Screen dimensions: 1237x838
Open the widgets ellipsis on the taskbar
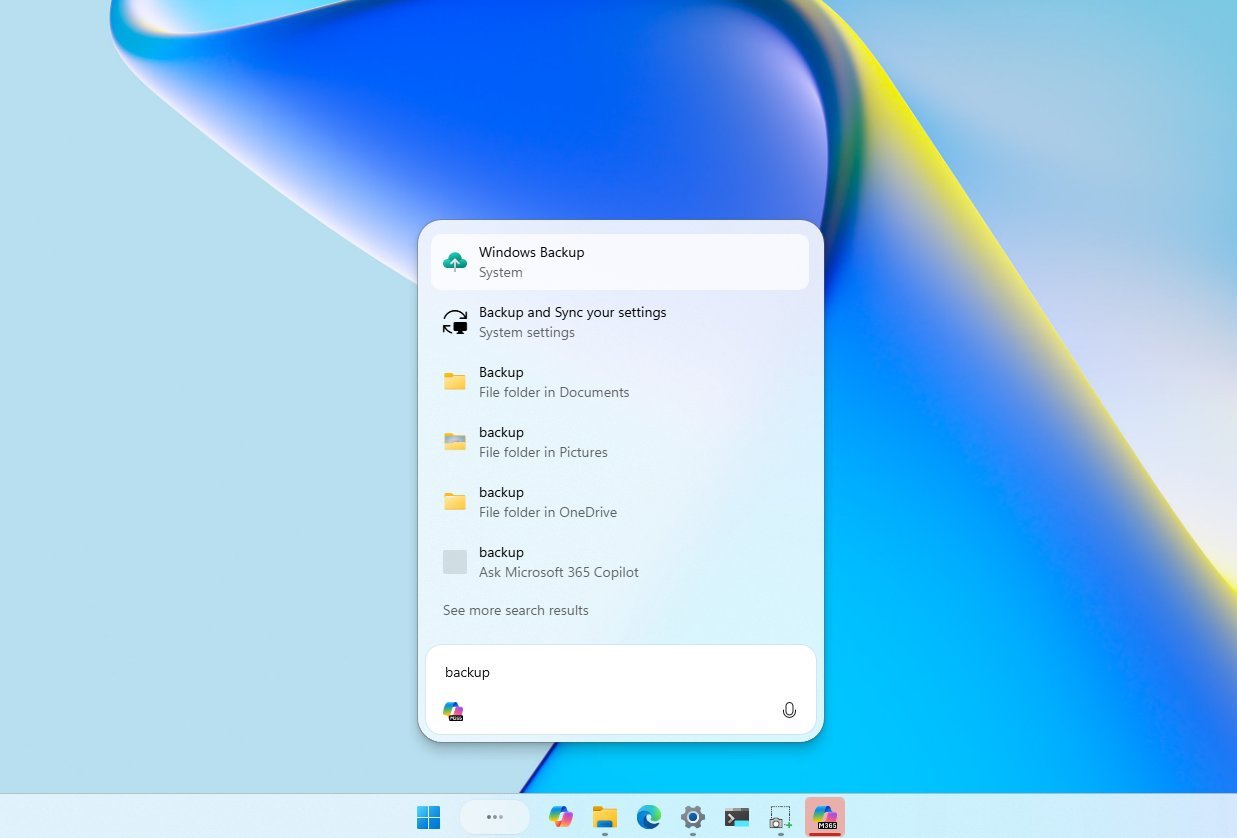point(494,817)
